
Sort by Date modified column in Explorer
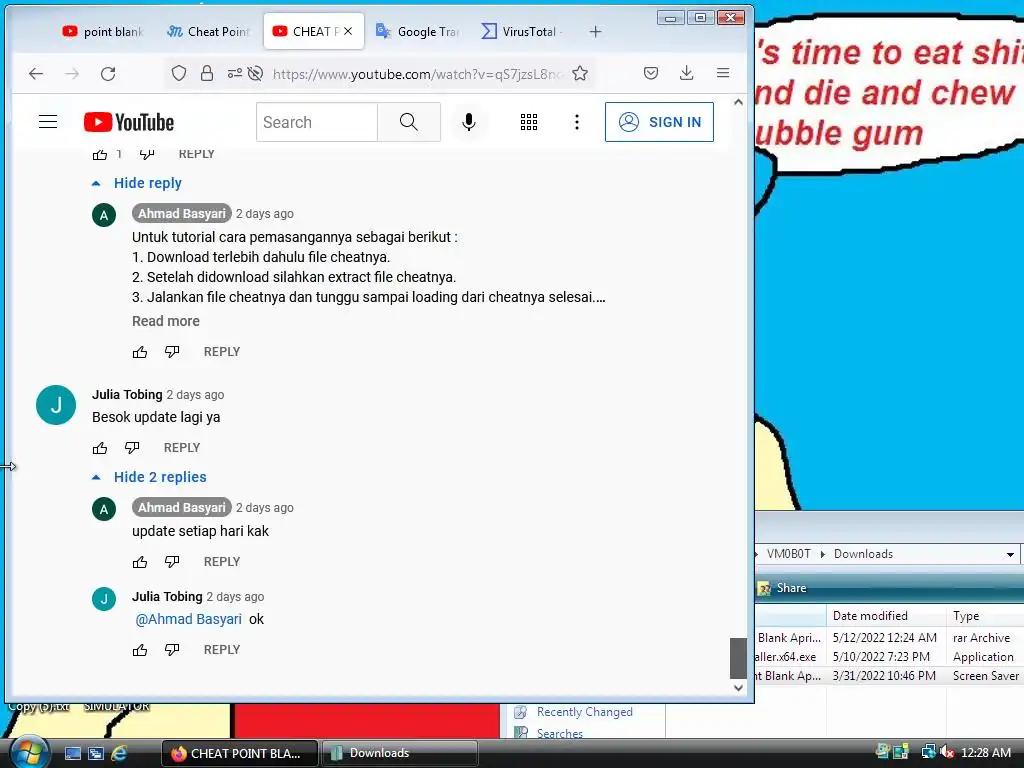pyautogui.click(x=886, y=616)
